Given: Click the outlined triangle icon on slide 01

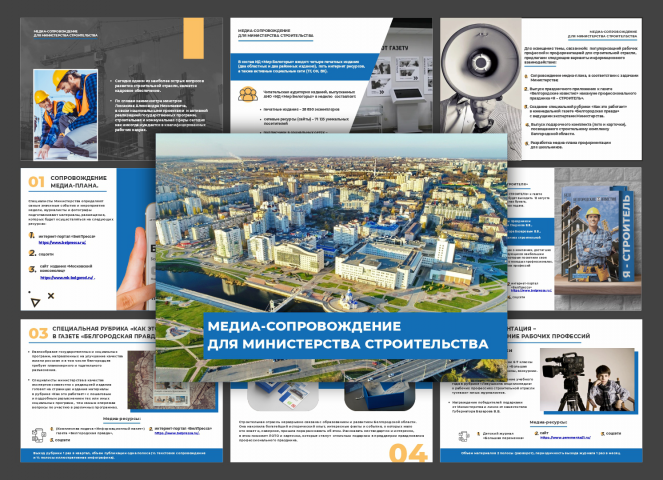Looking at the screenshot, I should pos(36,302).
